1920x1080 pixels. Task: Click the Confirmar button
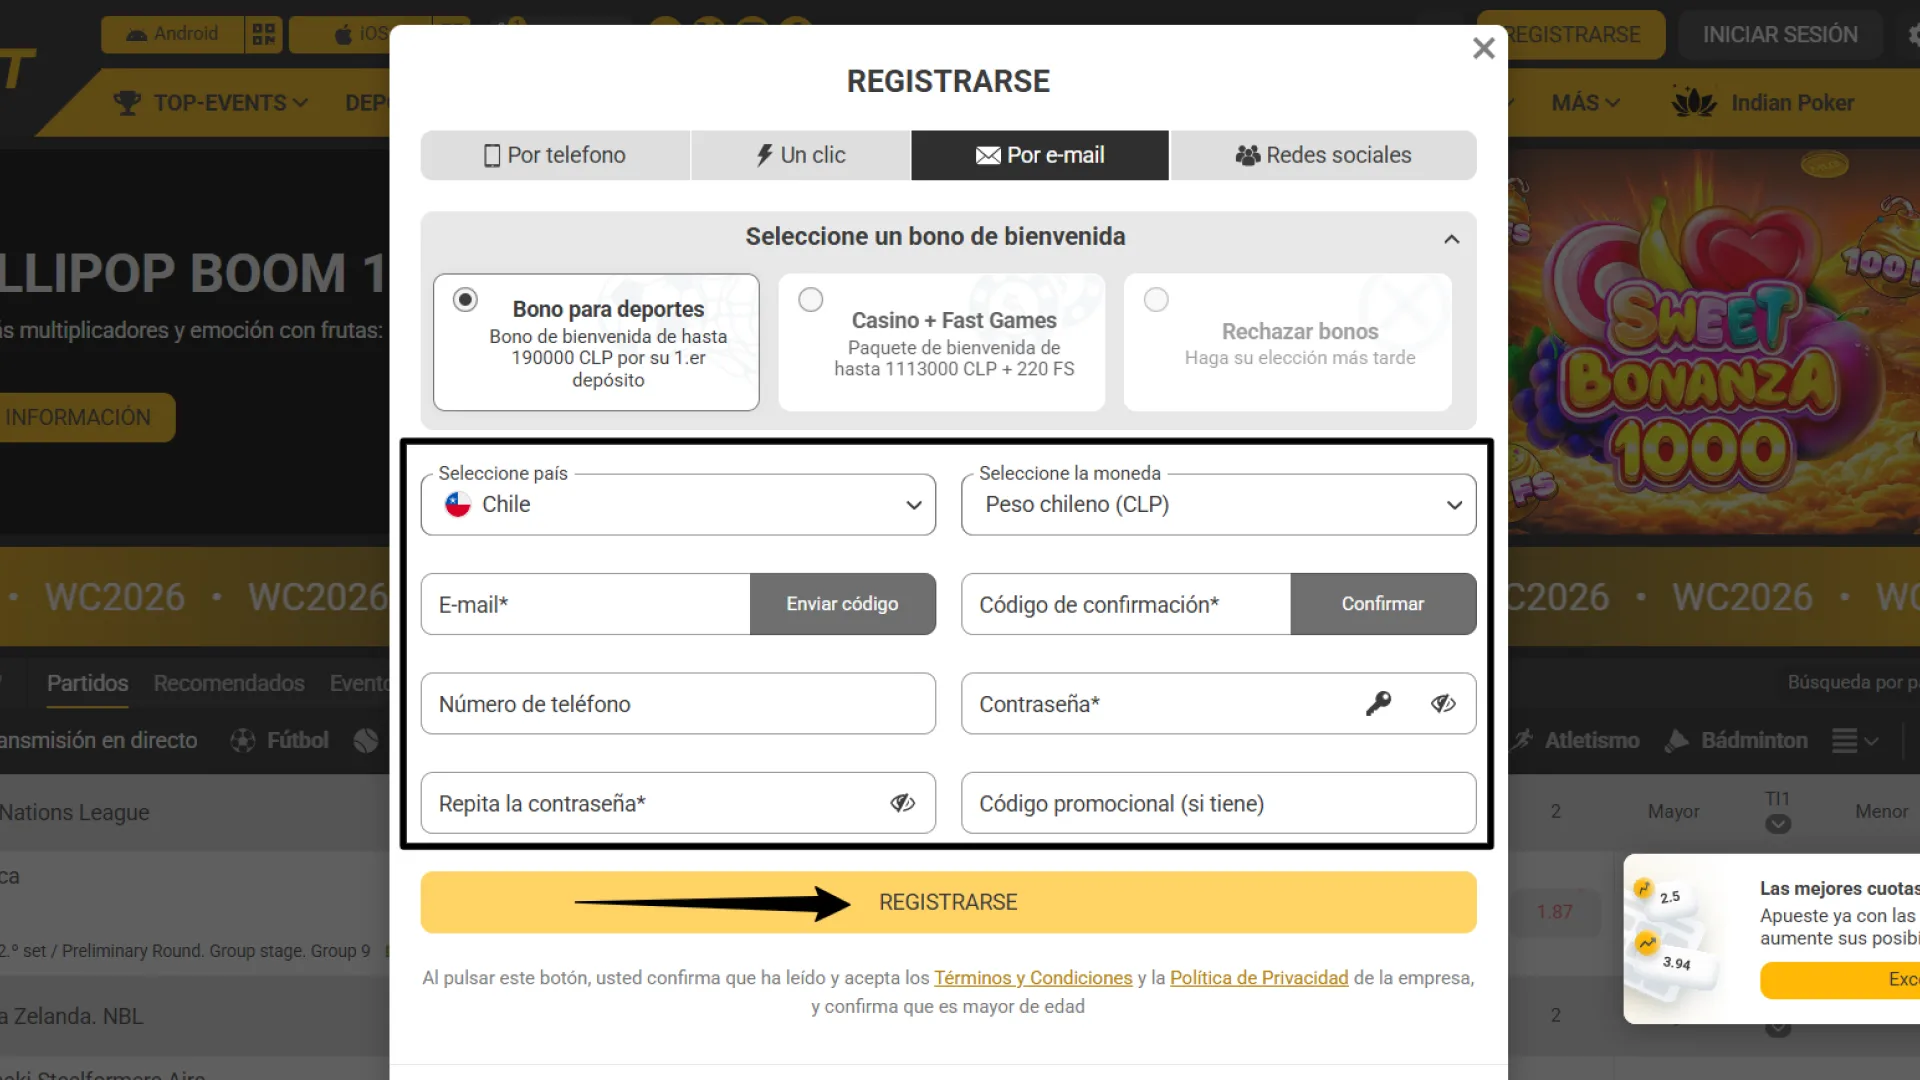[1383, 604]
